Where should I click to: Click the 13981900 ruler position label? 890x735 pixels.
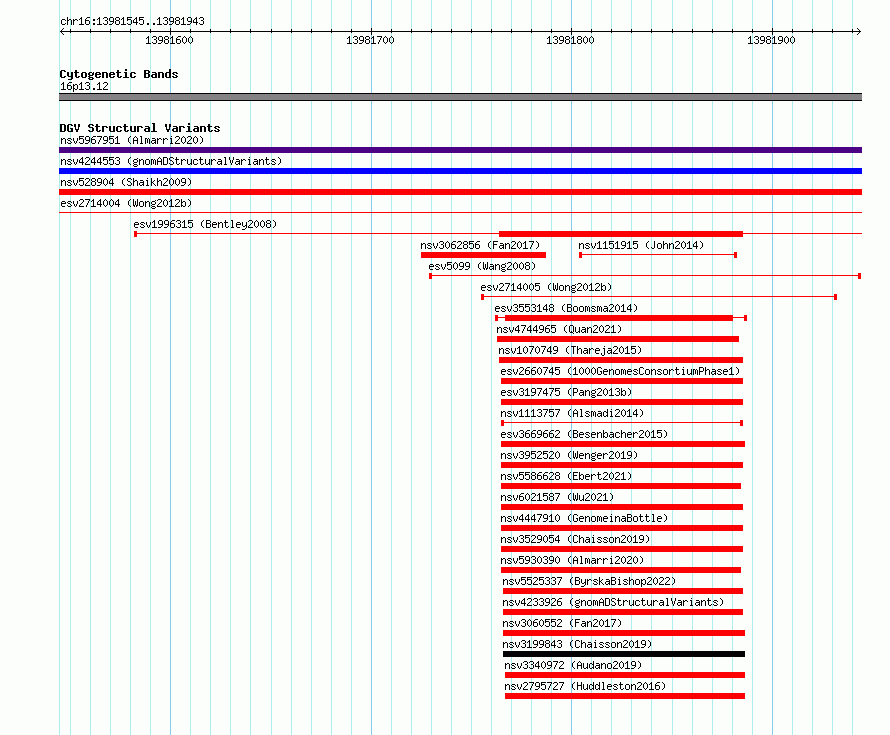tap(771, 40)
